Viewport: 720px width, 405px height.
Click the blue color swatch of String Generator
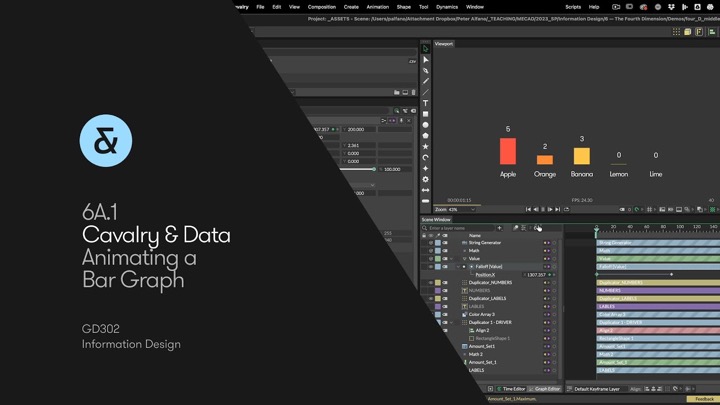point(438,242)
